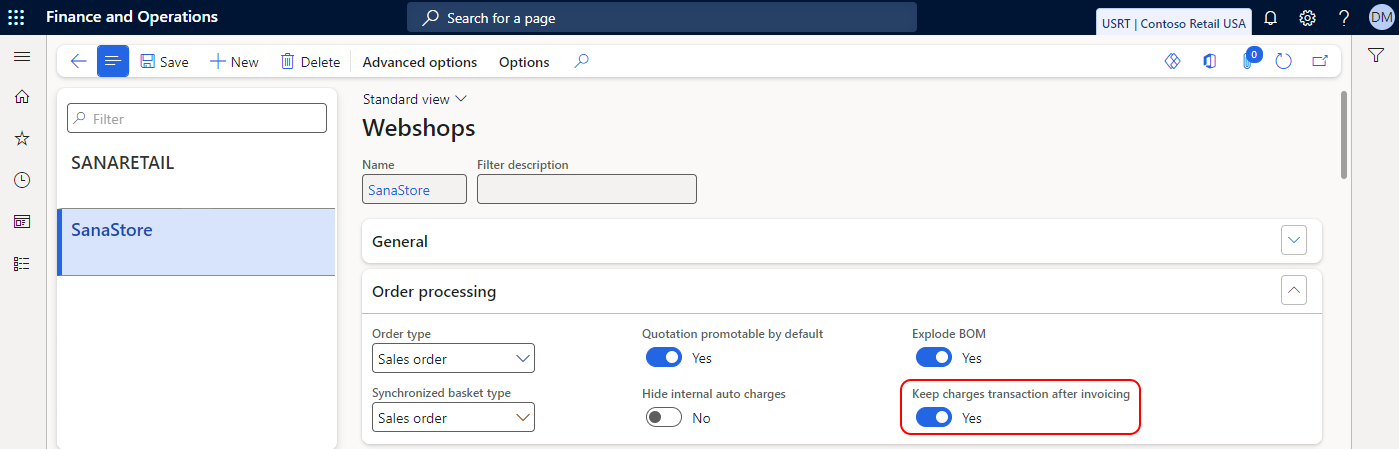
Task: Expand the General section chevron
Action: point(1295,241)
